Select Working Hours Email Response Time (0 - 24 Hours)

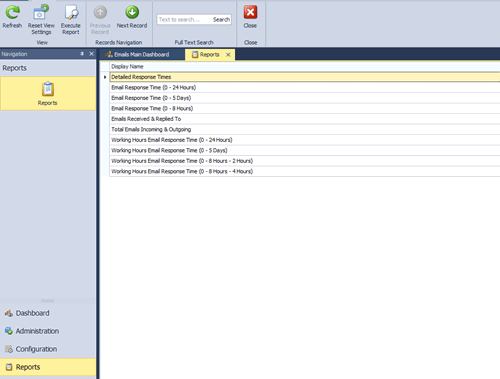coord(304,140)
